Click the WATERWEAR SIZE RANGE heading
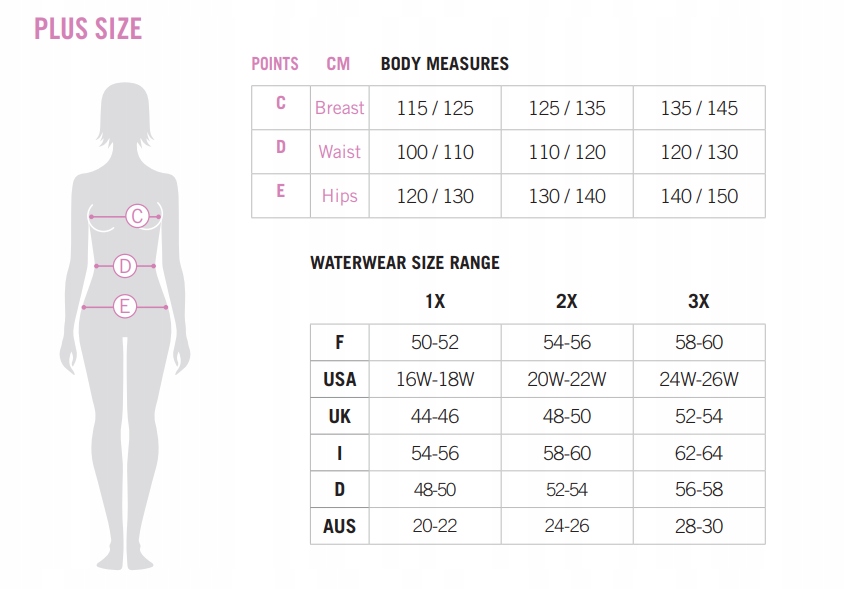845x589 pixels. click(405, 263)
